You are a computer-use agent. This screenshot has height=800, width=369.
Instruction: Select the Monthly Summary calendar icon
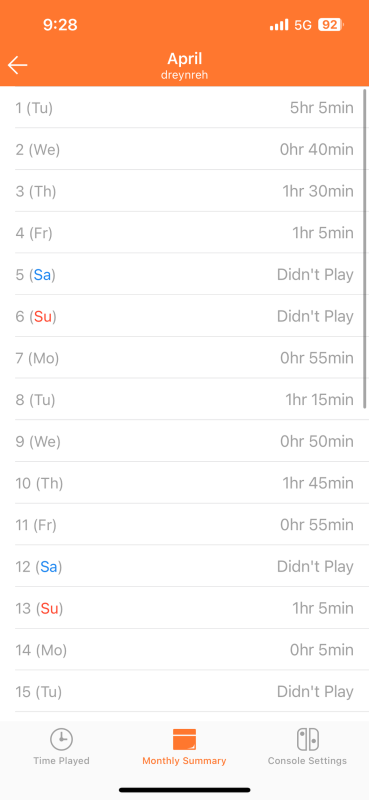(x=184, y=739)
